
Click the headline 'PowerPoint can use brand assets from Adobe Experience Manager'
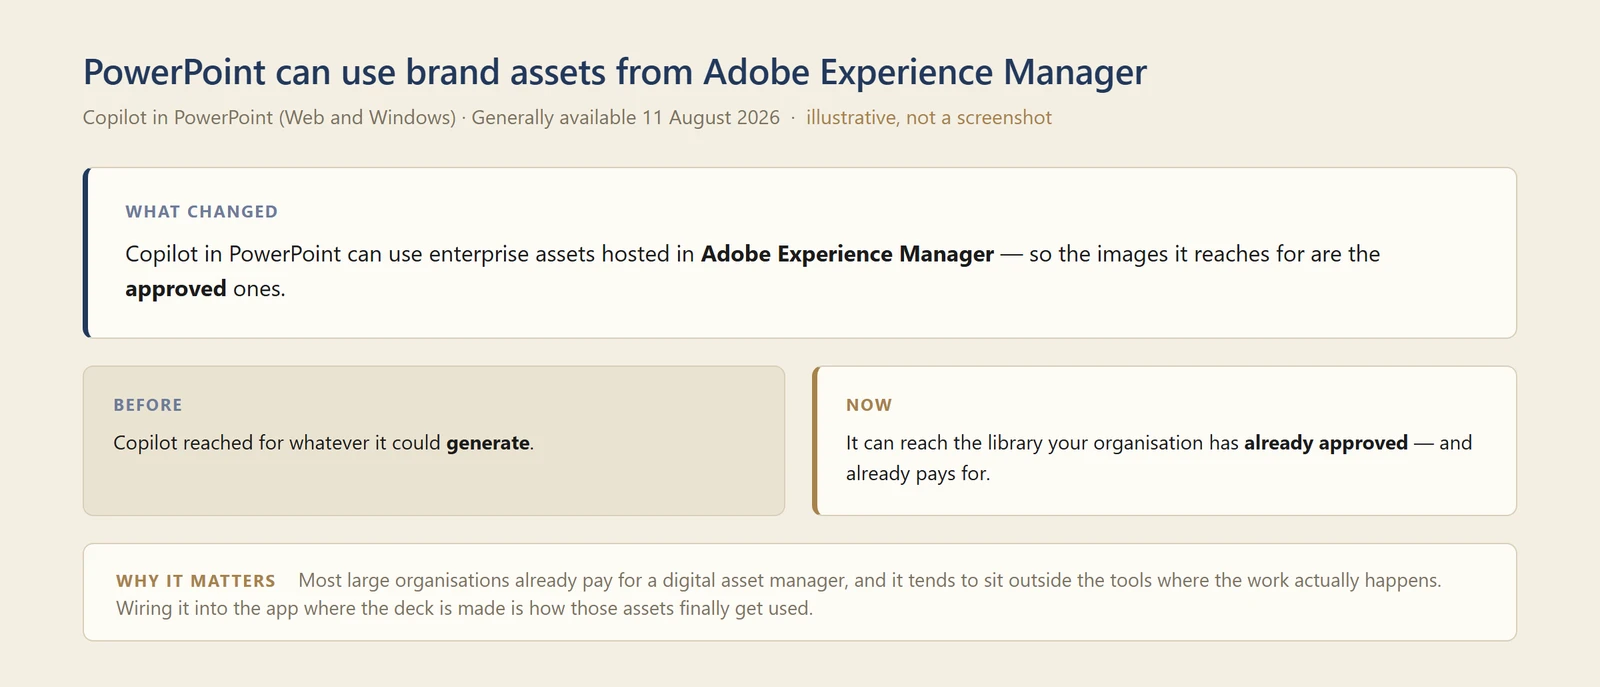[614, 73]
